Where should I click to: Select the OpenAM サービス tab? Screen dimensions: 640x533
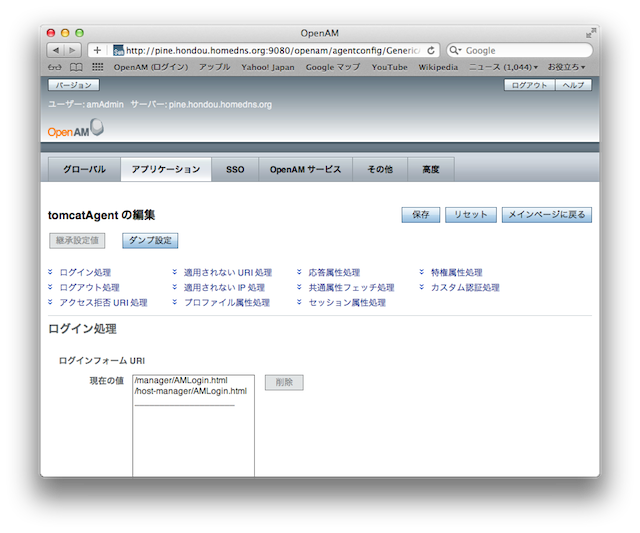(x=305, y=170)
